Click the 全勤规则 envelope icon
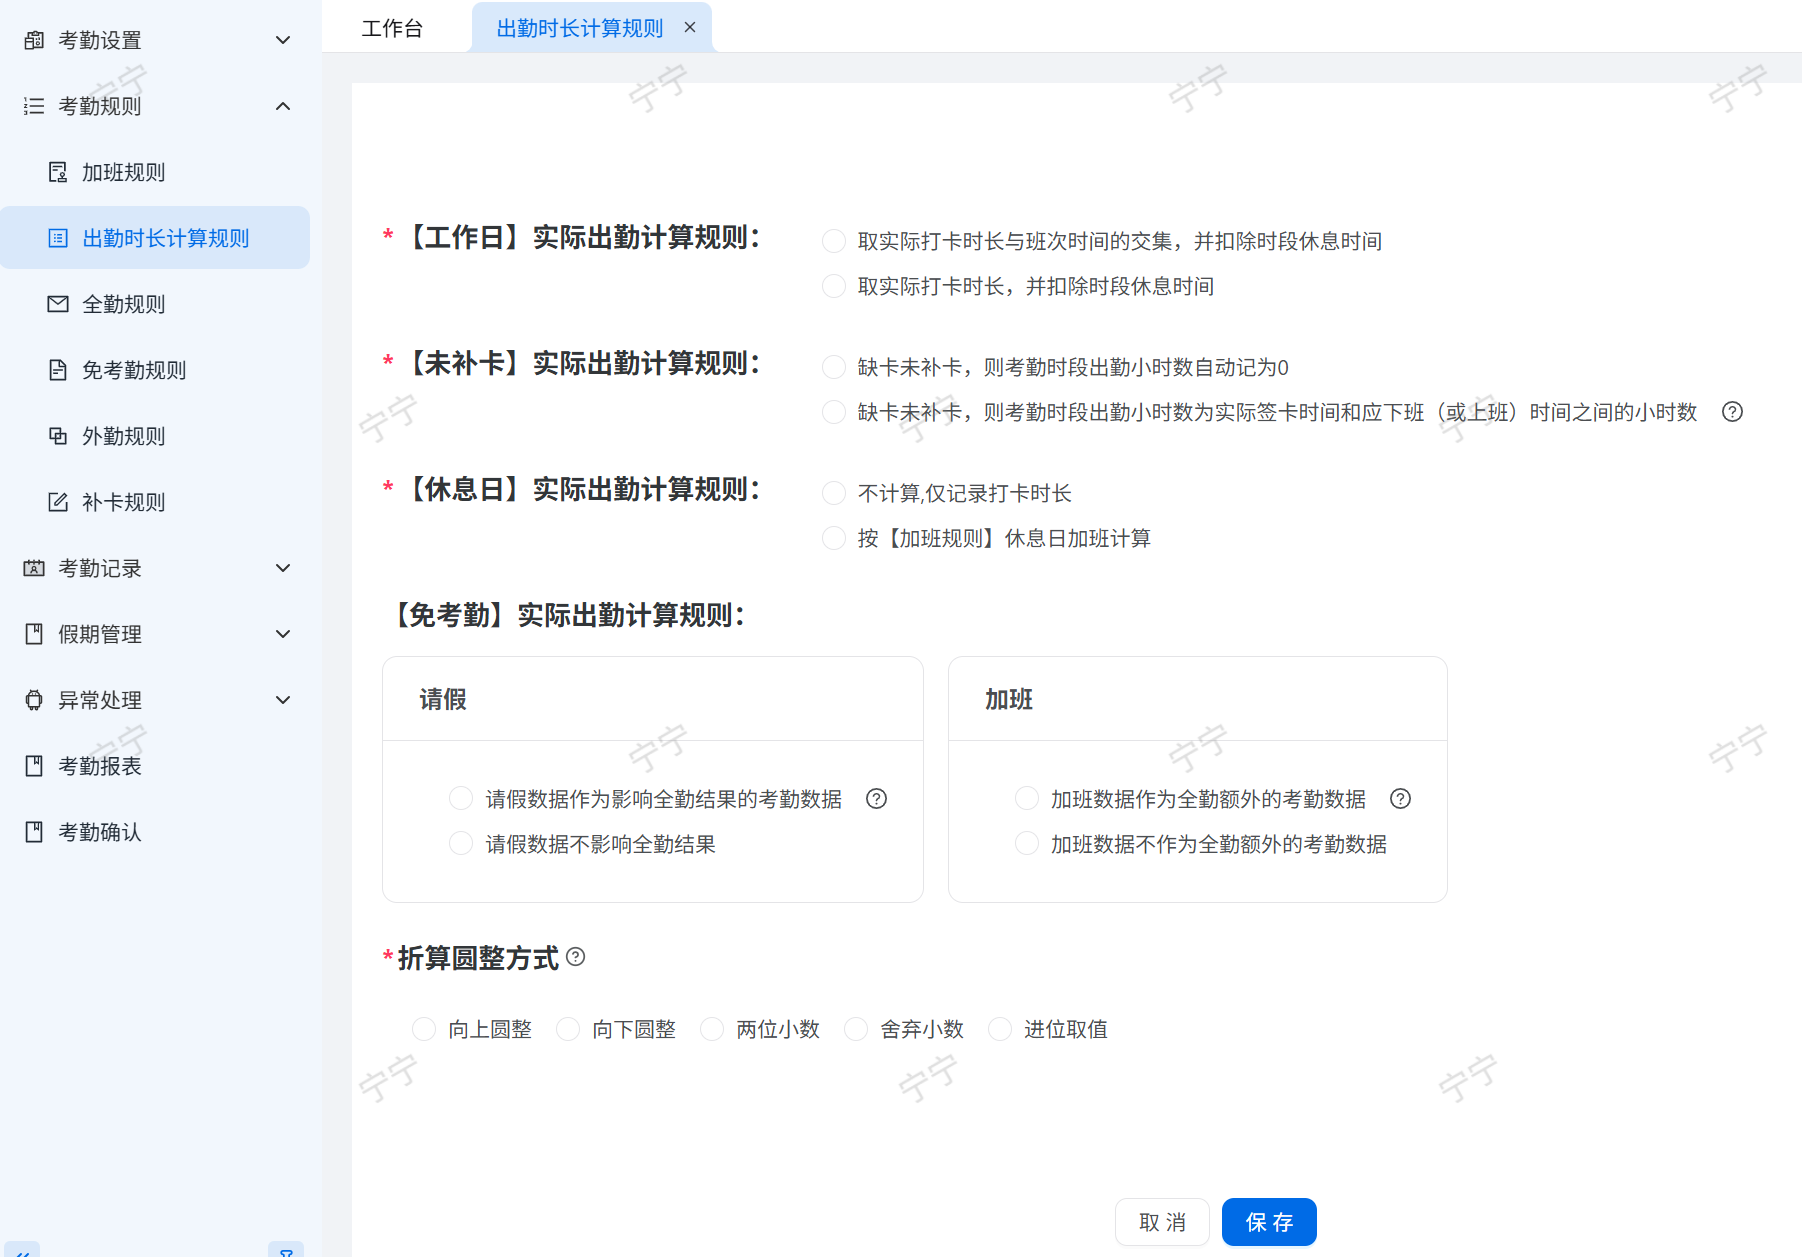This screenshot has height=1257, width=1802. pyautogui.click(x=58, y=304)
